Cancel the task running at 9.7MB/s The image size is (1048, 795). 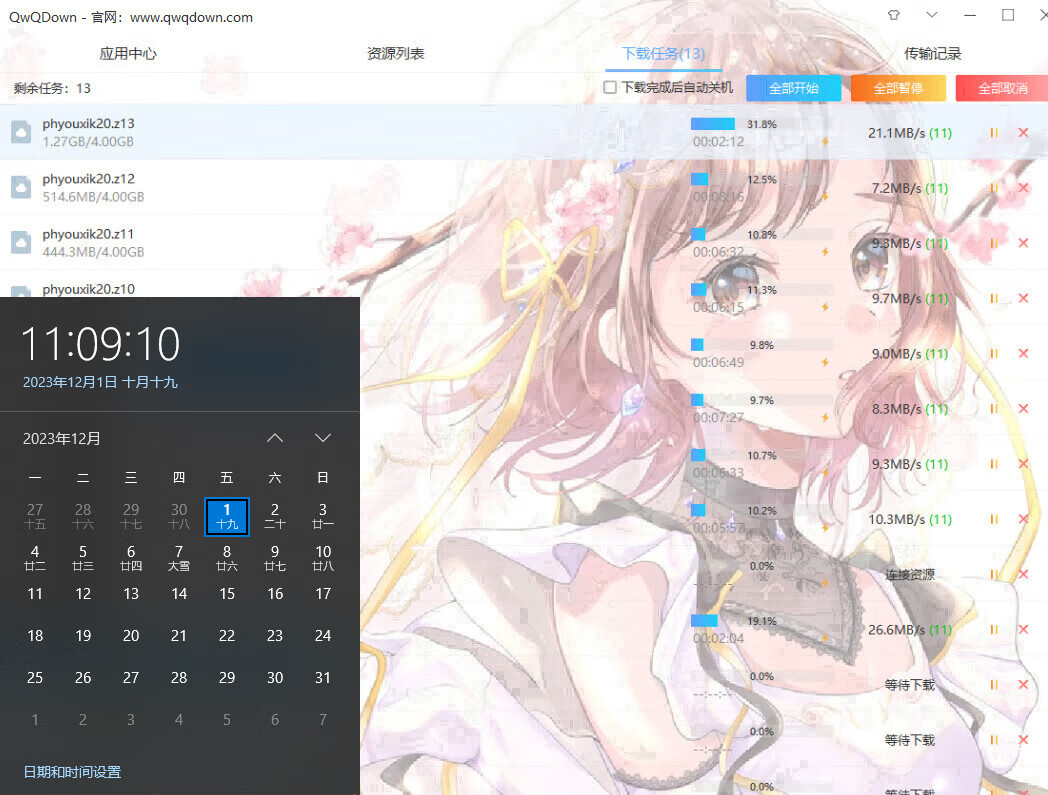[x=1023, y=298]
